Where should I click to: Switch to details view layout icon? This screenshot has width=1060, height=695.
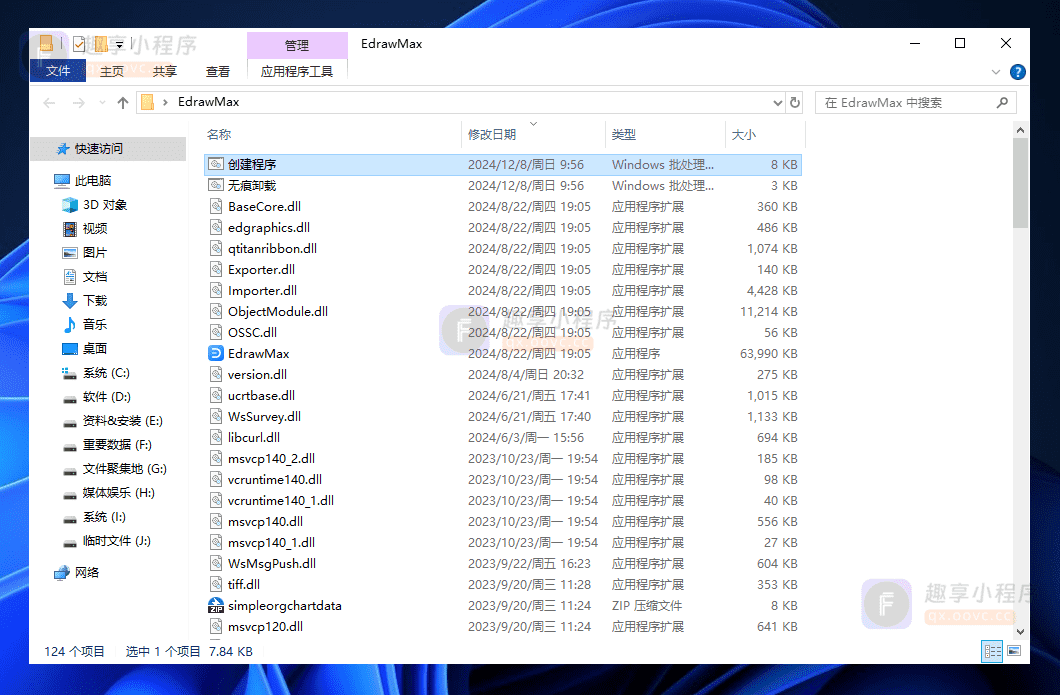[992, 651]
